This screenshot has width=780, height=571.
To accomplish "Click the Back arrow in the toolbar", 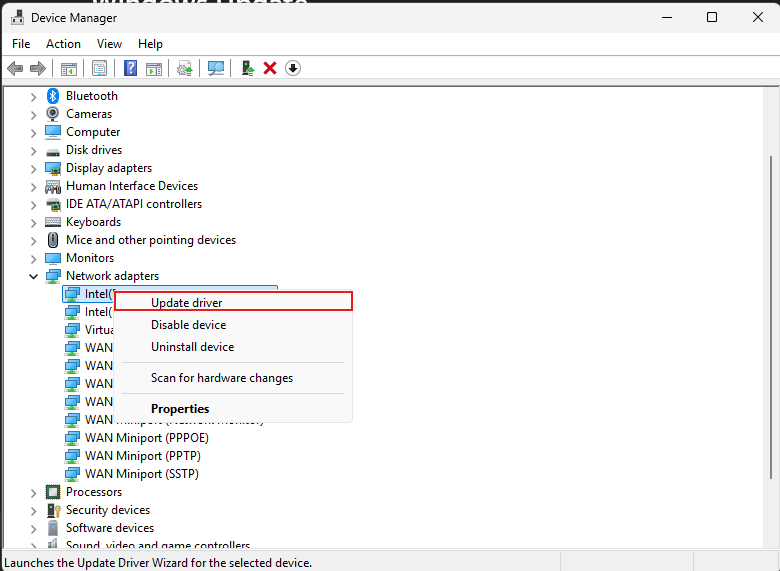I will coord(14,68).
